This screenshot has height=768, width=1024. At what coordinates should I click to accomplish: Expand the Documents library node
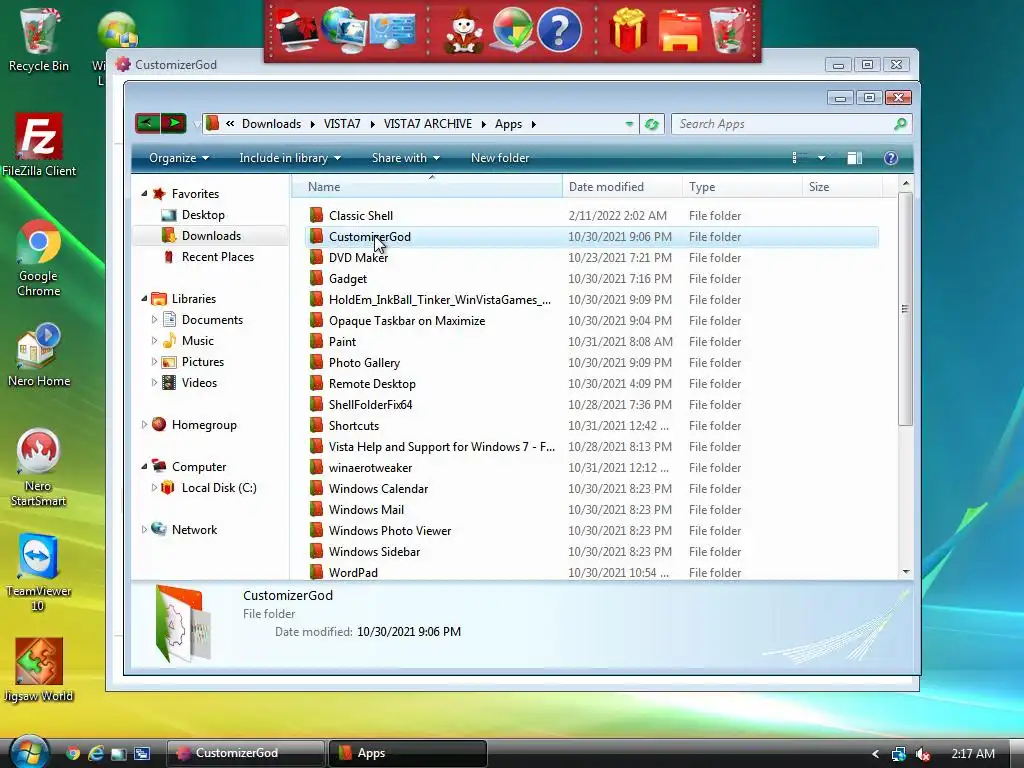click(154, 319)
